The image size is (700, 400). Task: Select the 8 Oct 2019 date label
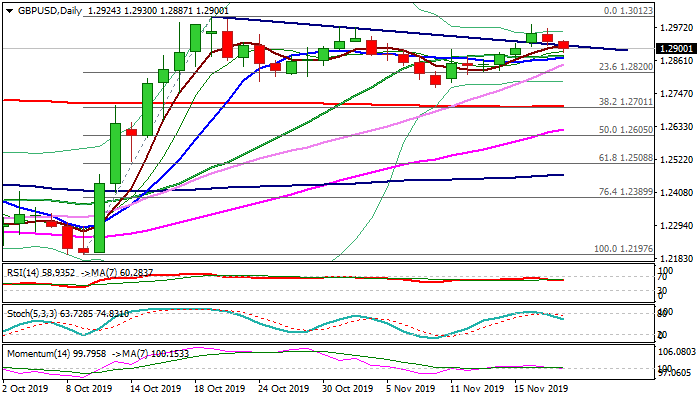(x=89, y=389)
